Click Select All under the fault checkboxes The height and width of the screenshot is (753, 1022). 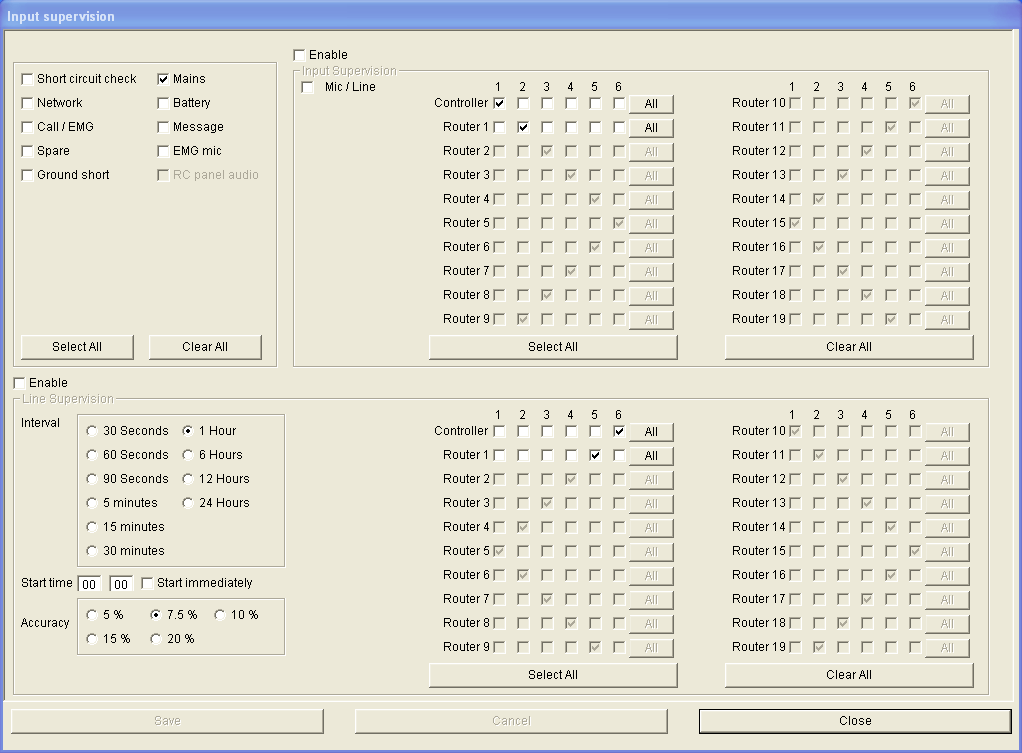[x=77, y=347]
